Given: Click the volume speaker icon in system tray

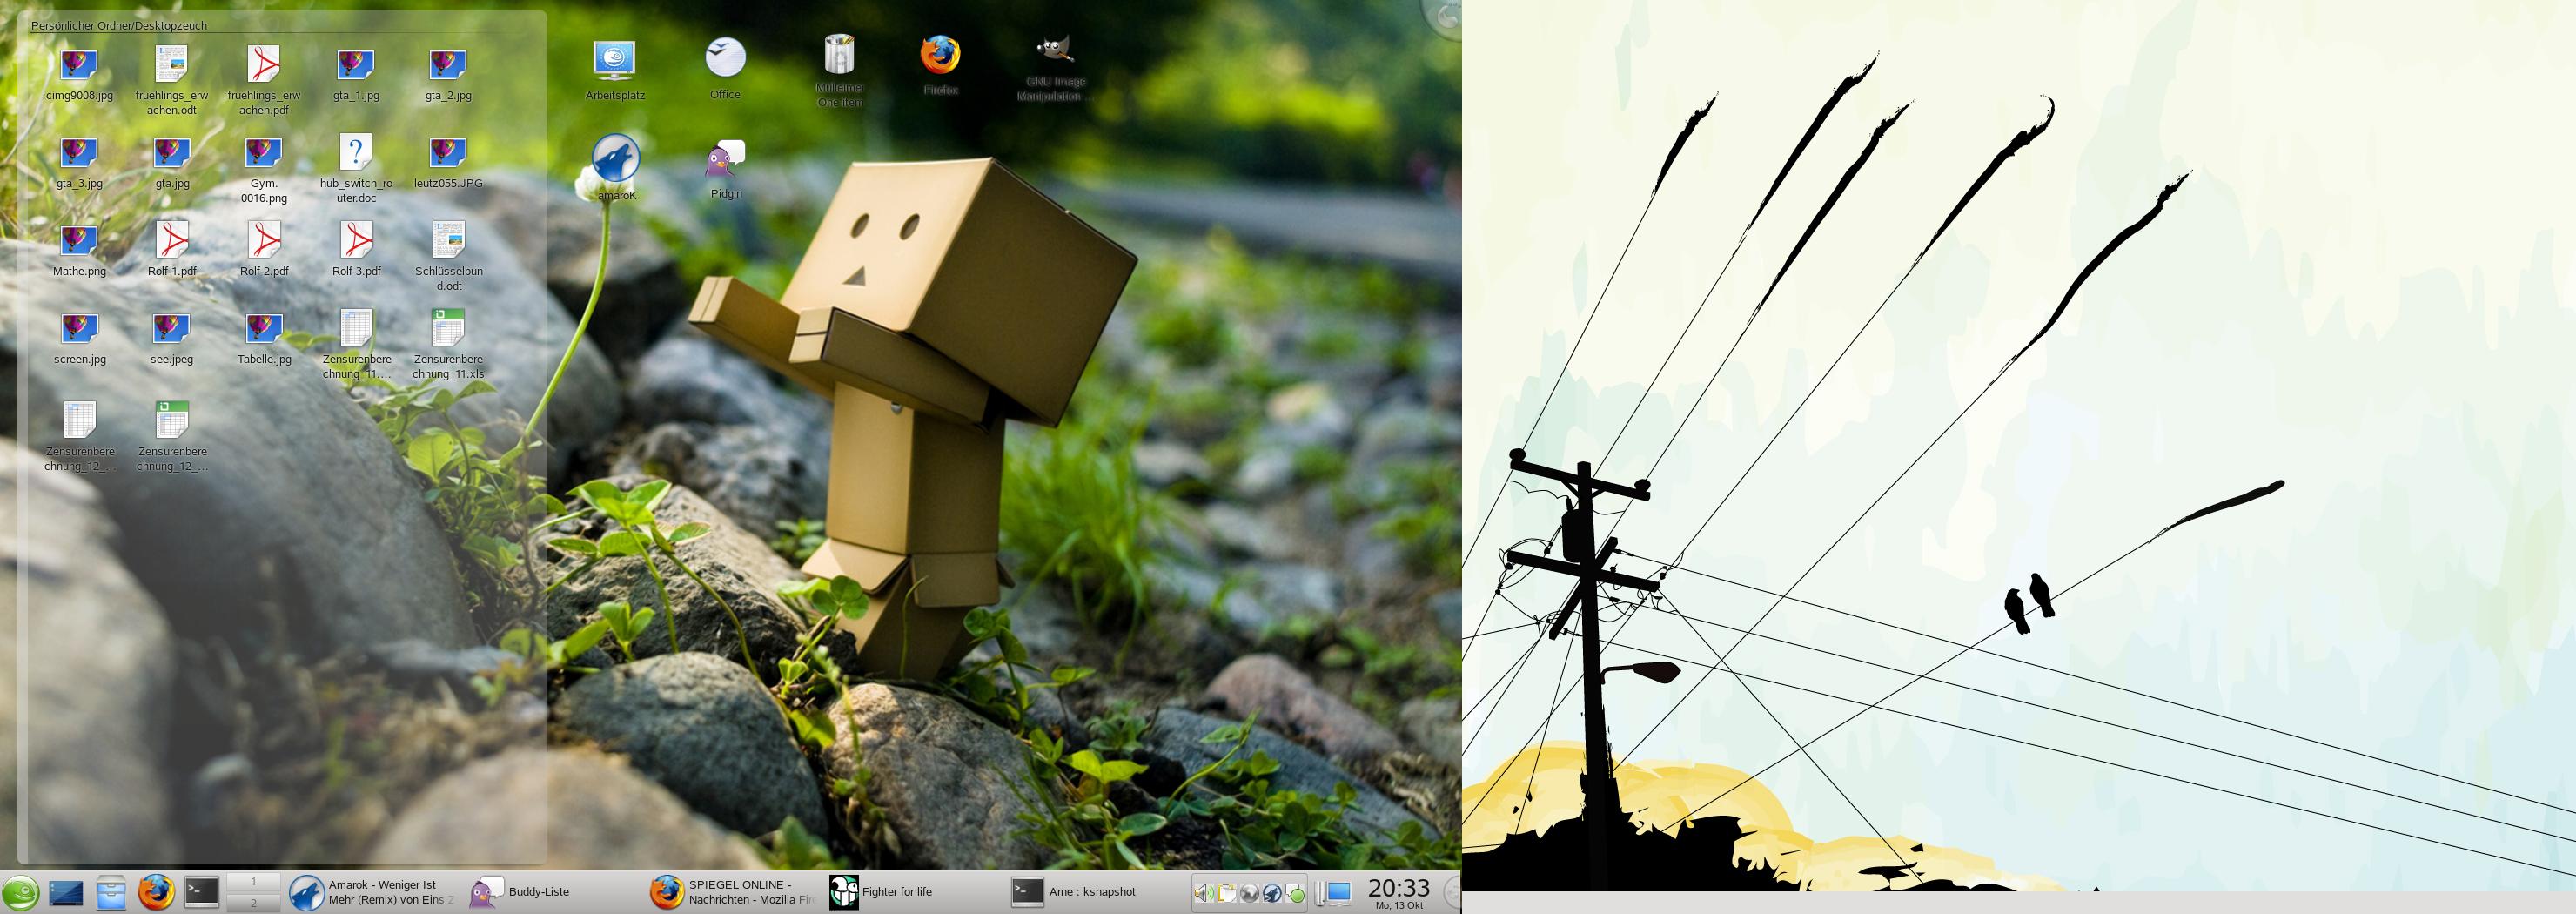Looking at the screenshot, I should 1204,893.
